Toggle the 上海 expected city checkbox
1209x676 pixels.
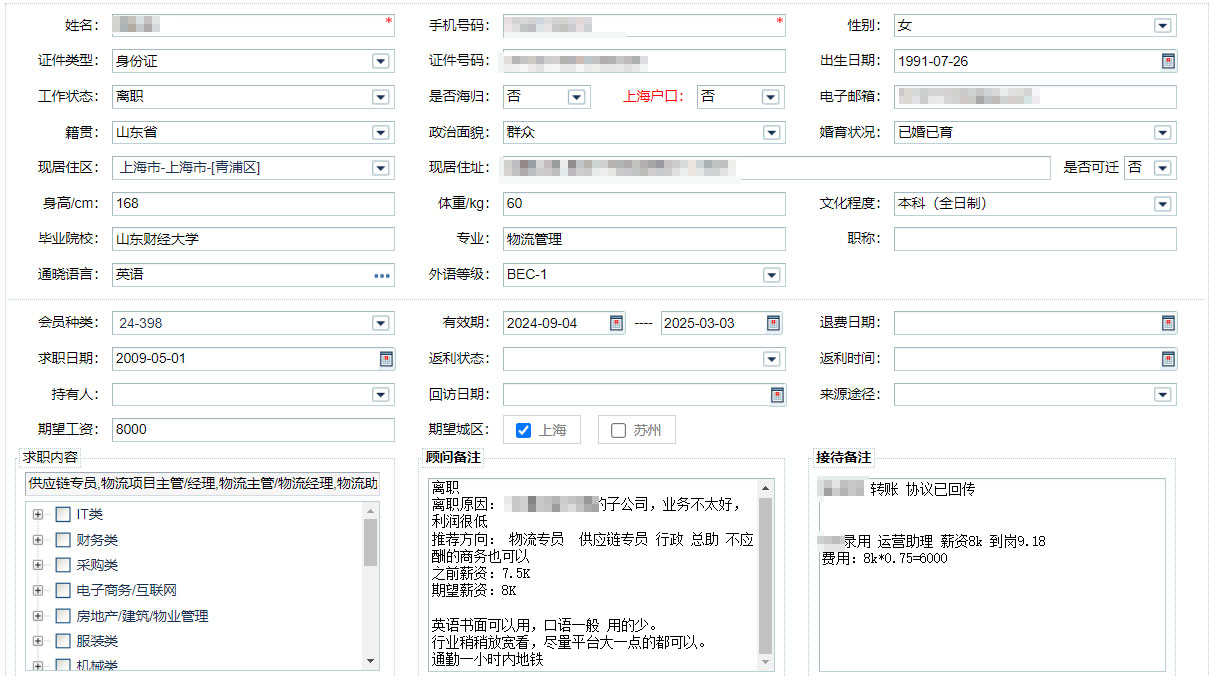click(x=523, y=430)
